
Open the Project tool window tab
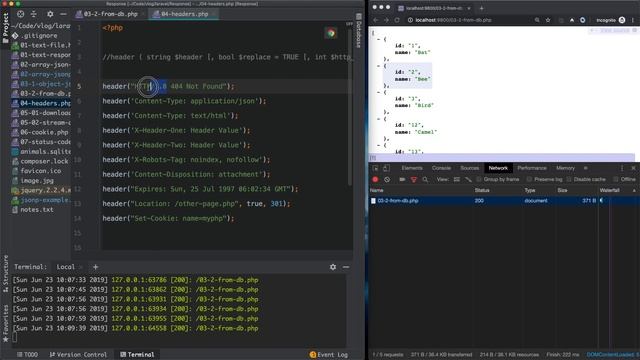tap(5, 29)
